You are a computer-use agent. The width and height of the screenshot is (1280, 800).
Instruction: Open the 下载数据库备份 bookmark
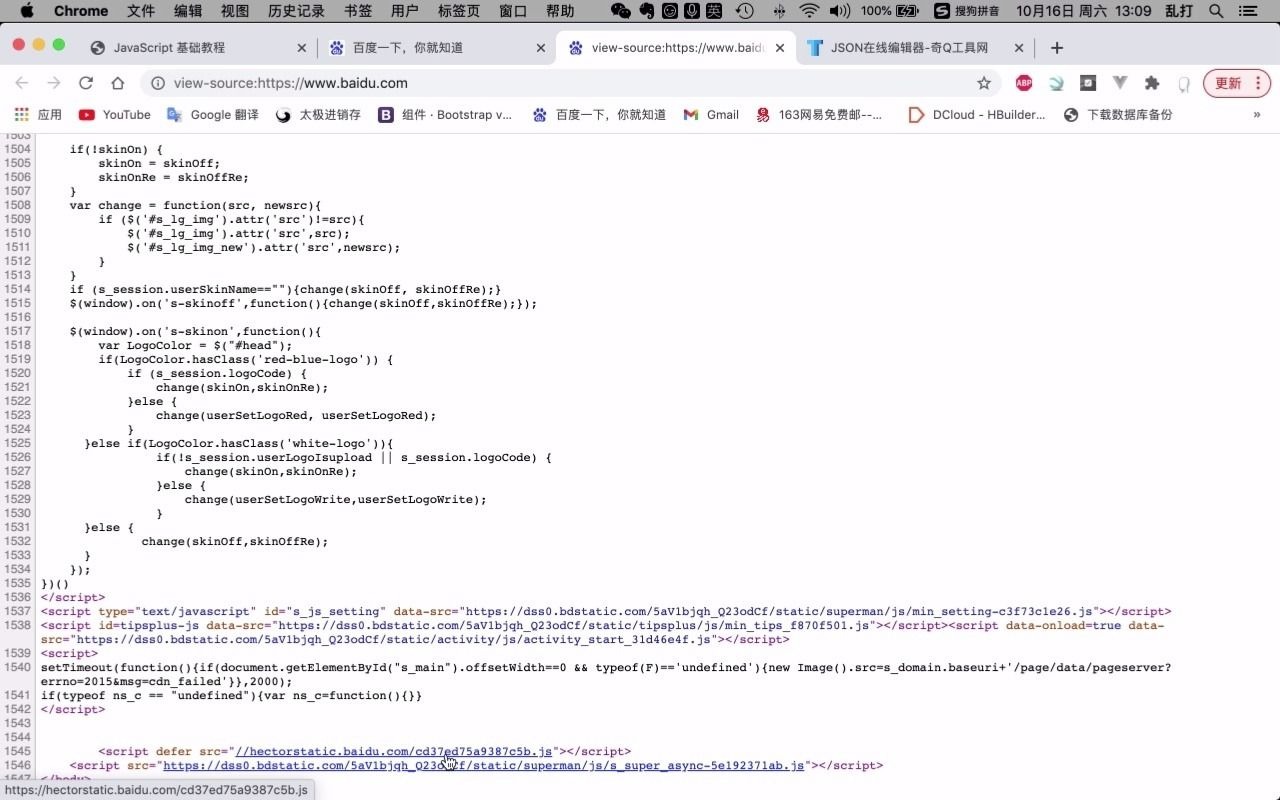1118,115
